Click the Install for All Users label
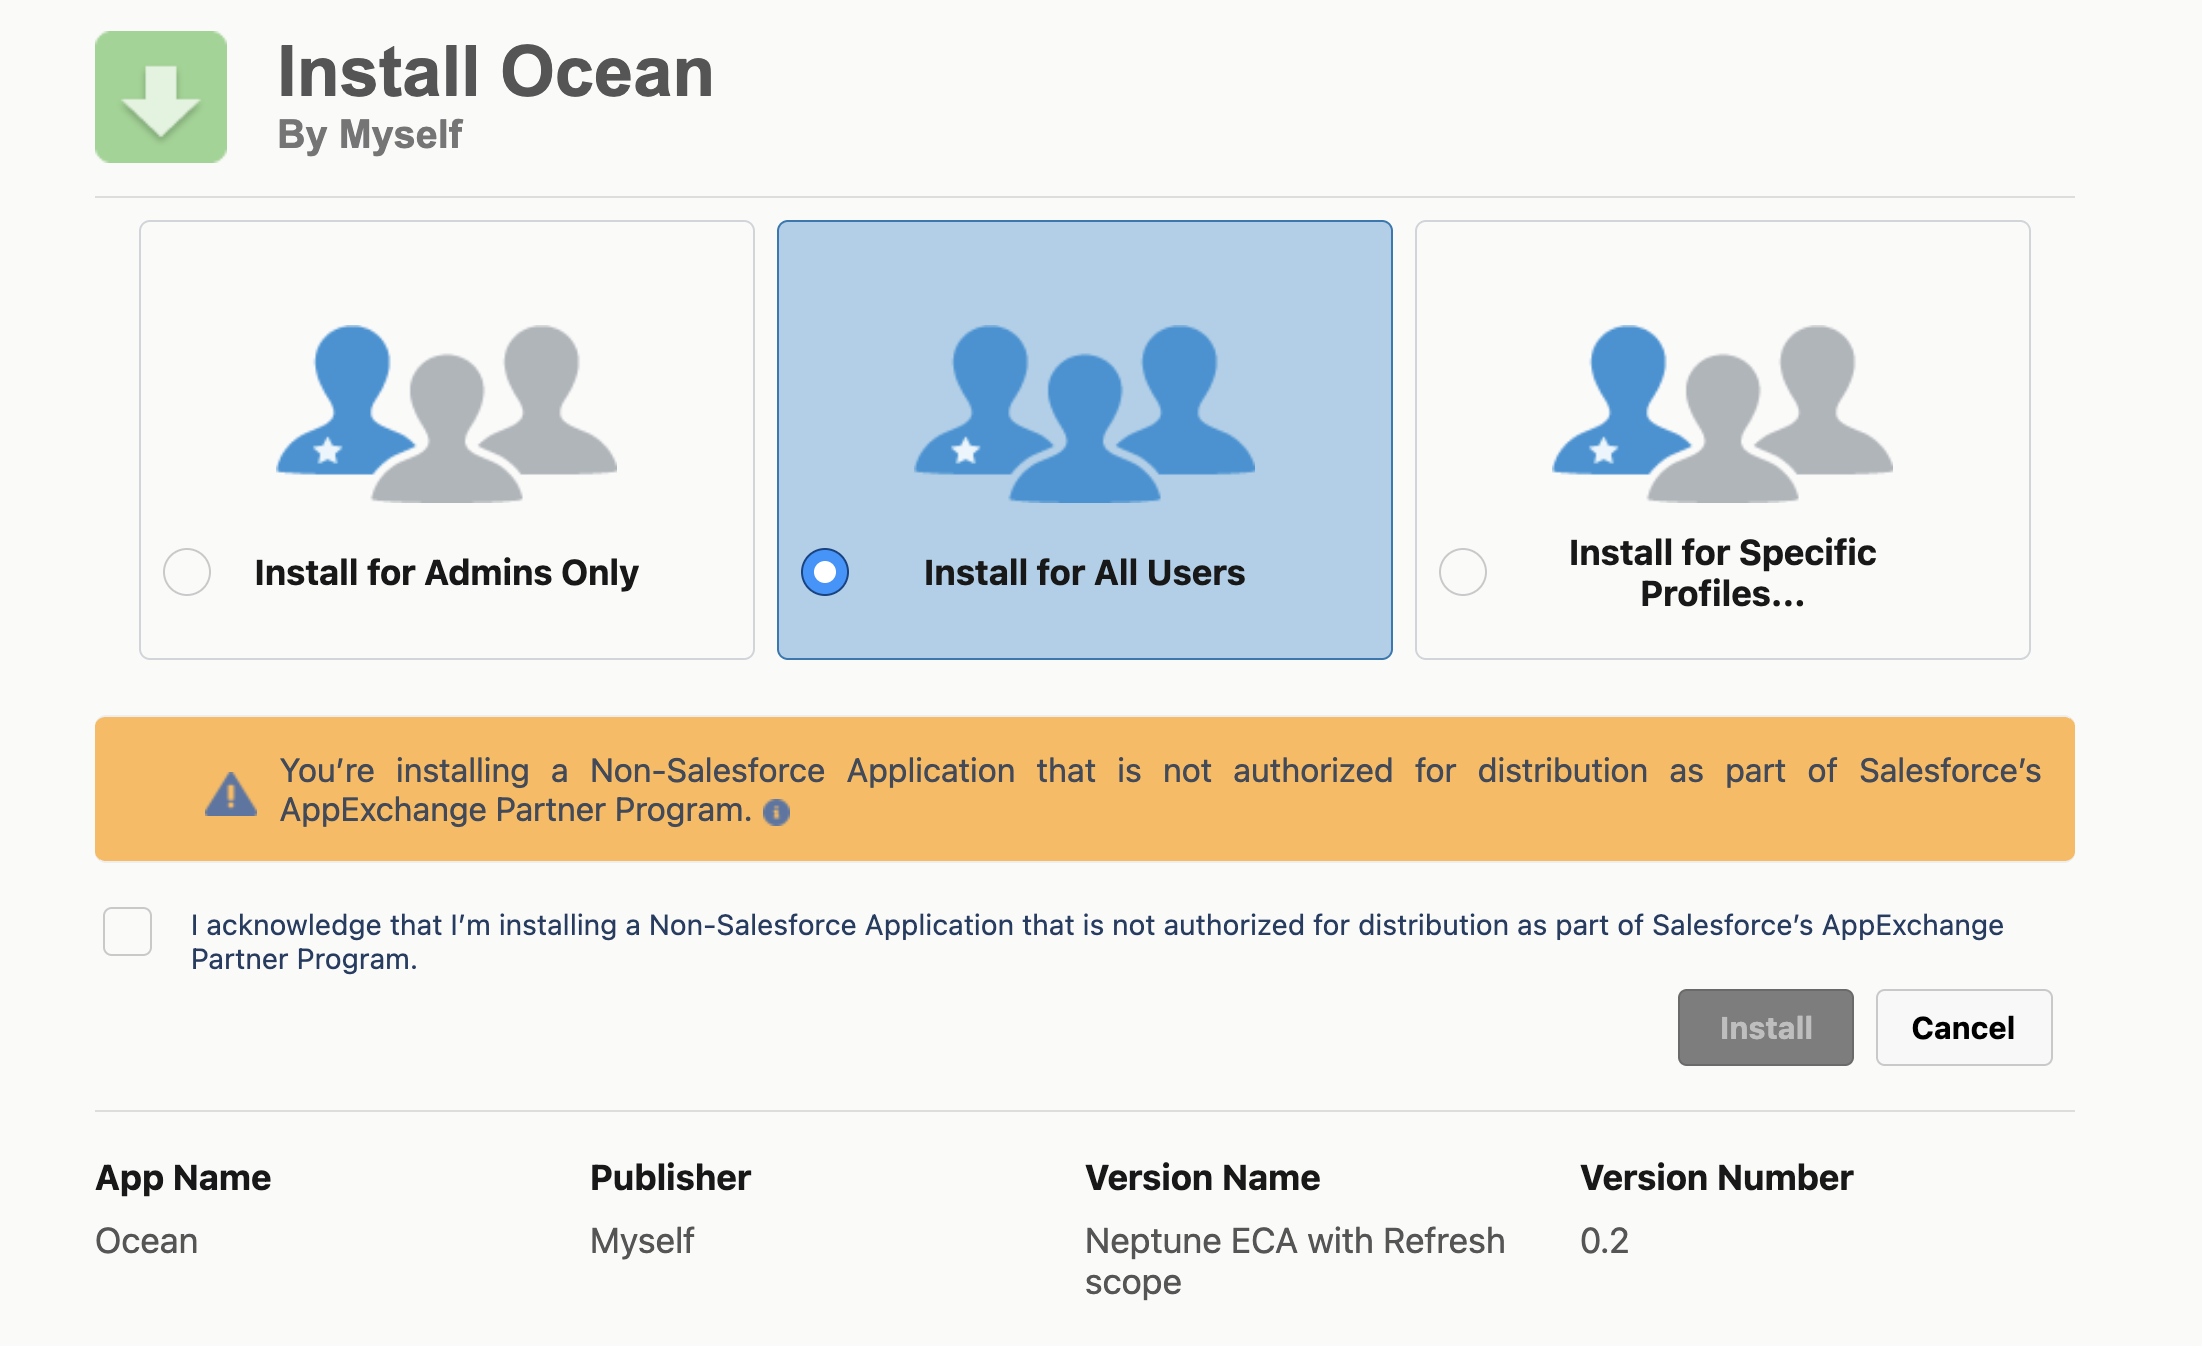The width and height of the screenshot is (2202, 1346). coord(1084,573)
